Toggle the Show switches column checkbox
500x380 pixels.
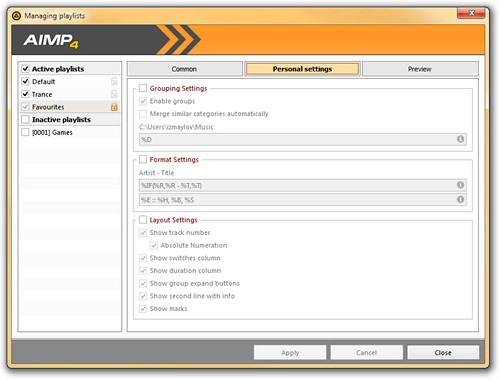click(x=143, y=258)
